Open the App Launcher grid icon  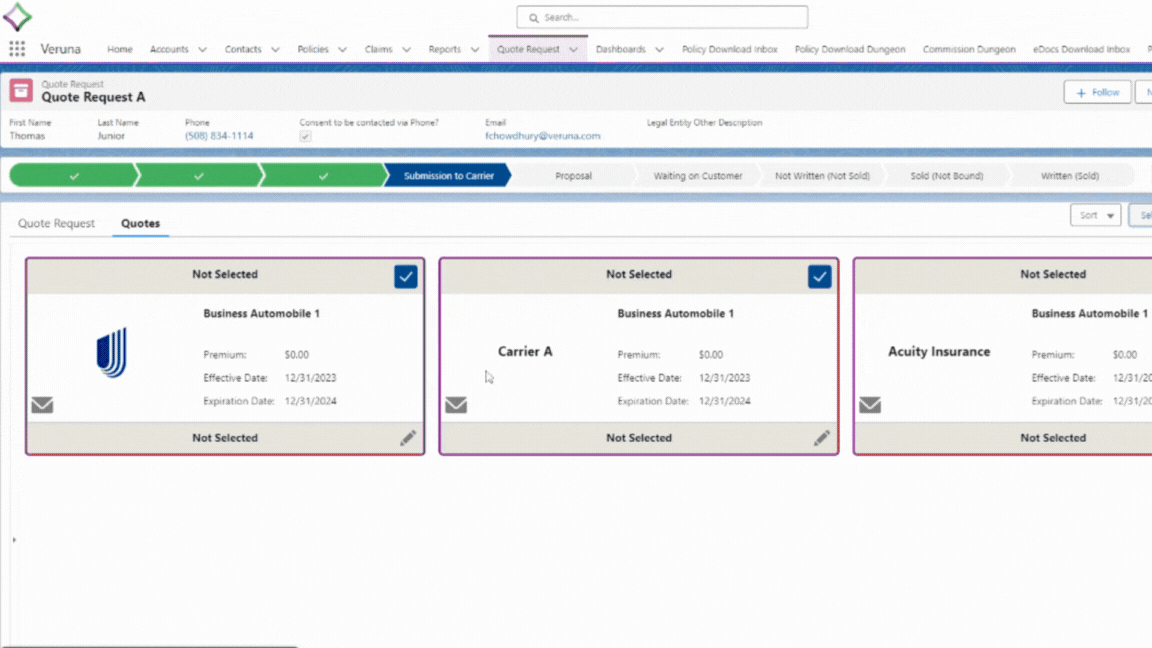(17, 49)
